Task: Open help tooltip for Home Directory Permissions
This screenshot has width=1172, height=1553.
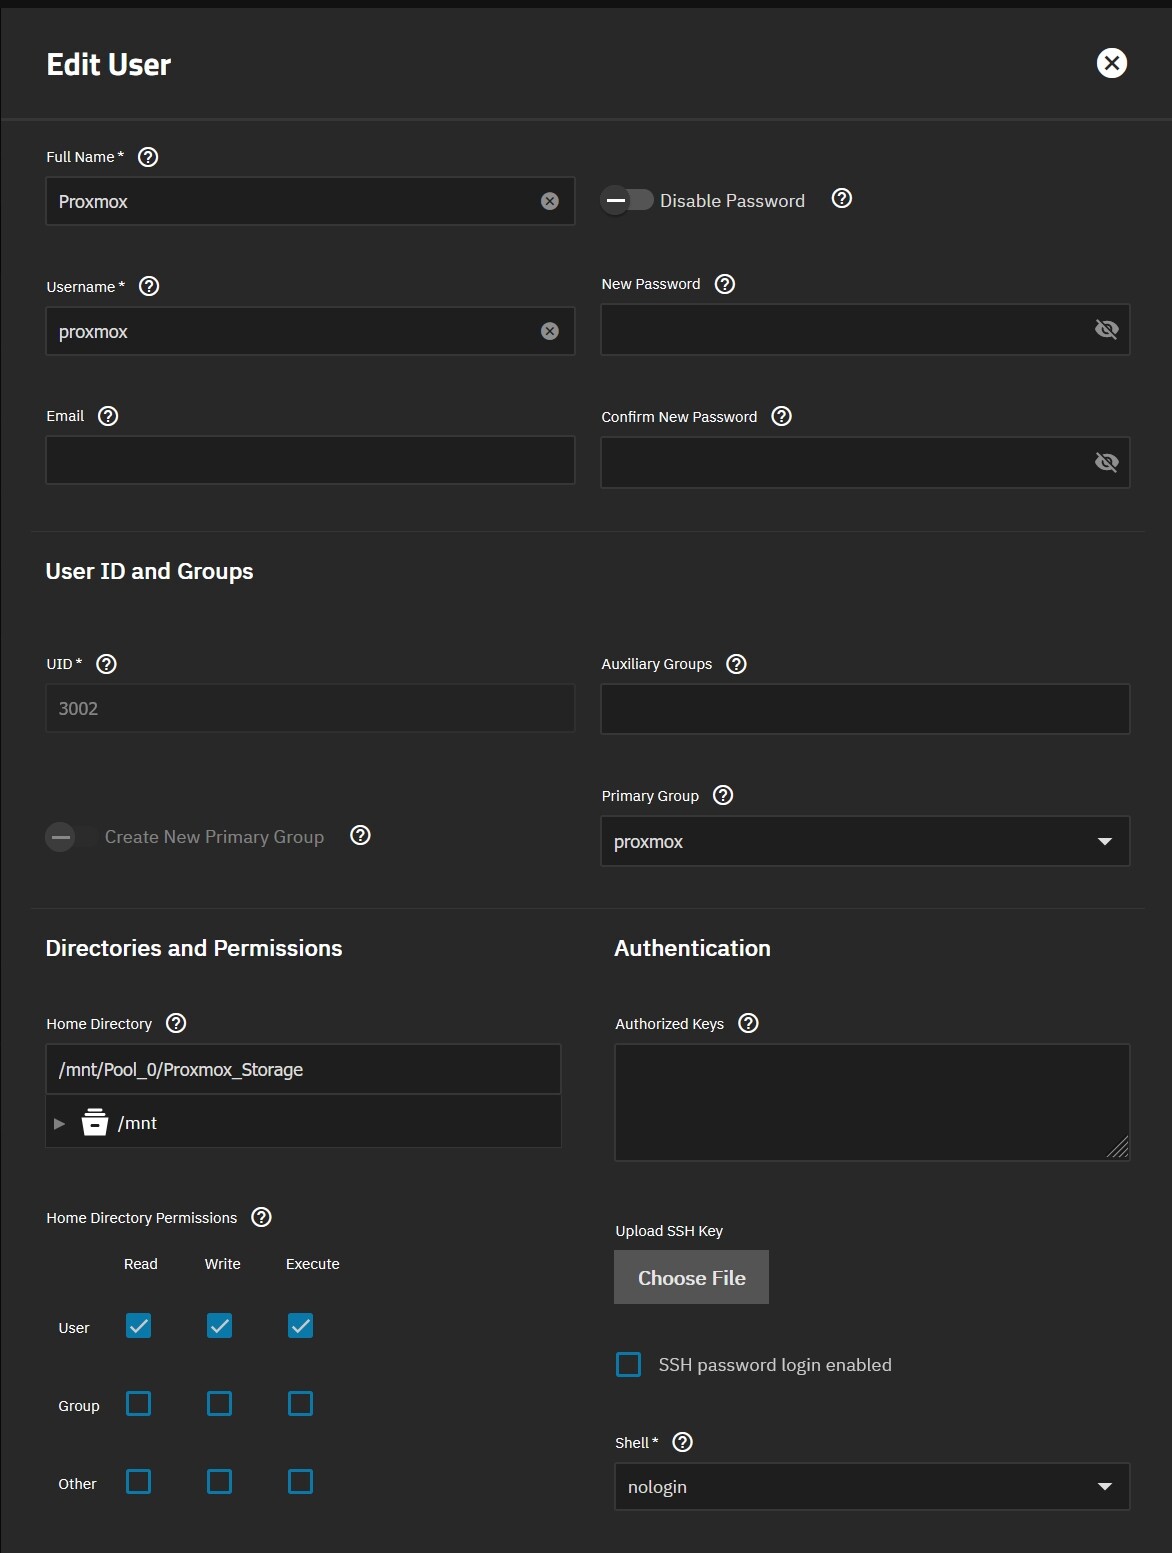Action: [261, 1217]
